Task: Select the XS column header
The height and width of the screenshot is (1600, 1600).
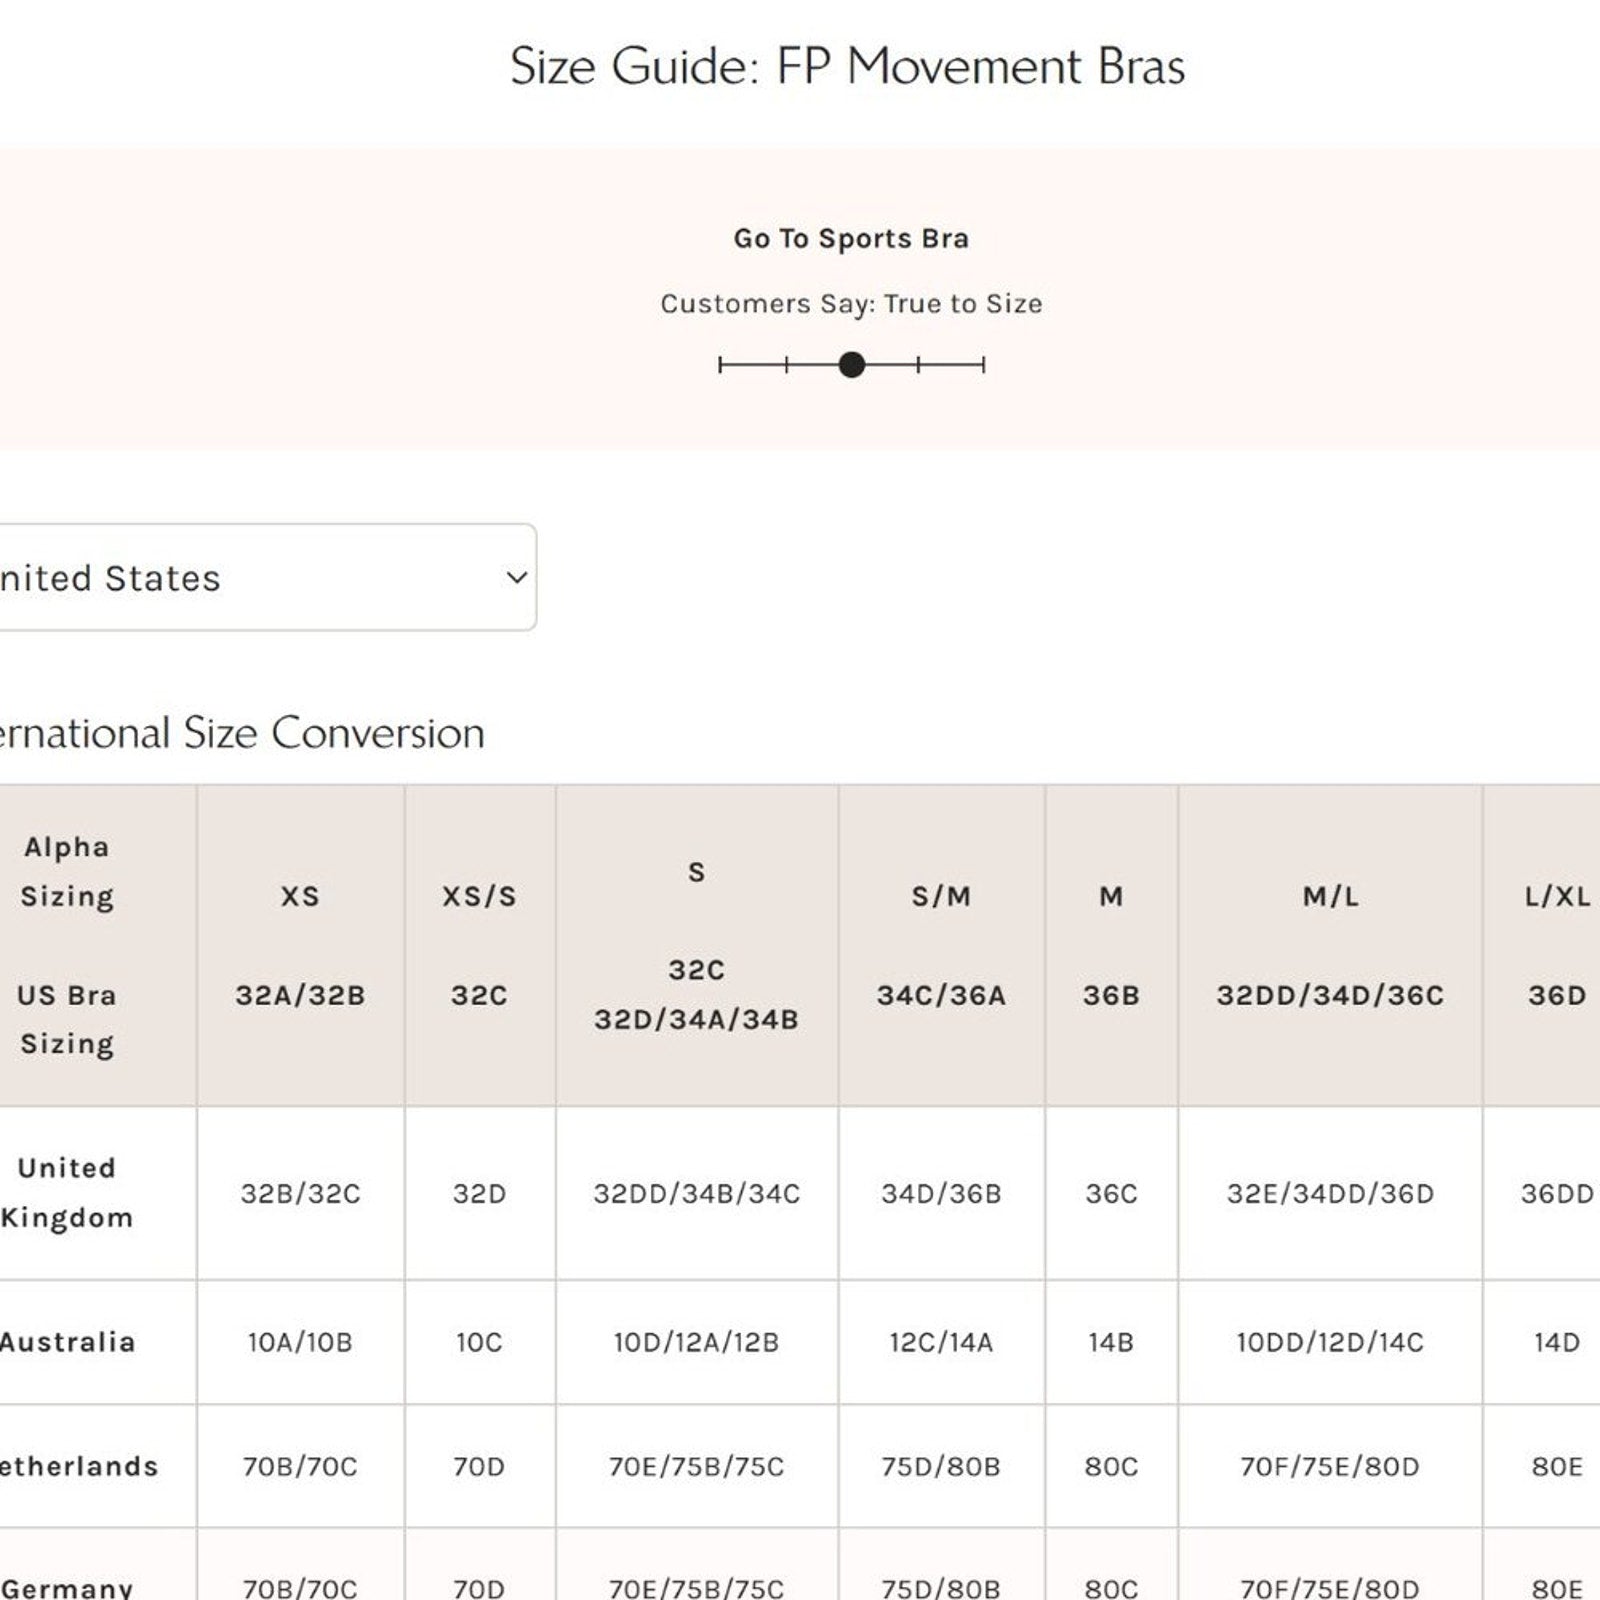Action: 300,896
